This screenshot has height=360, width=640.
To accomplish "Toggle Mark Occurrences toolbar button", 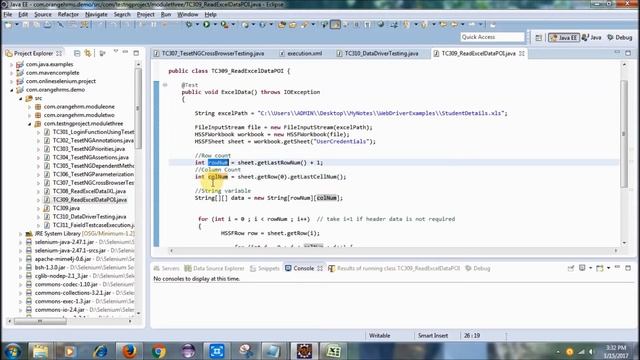I will (335, 25).
